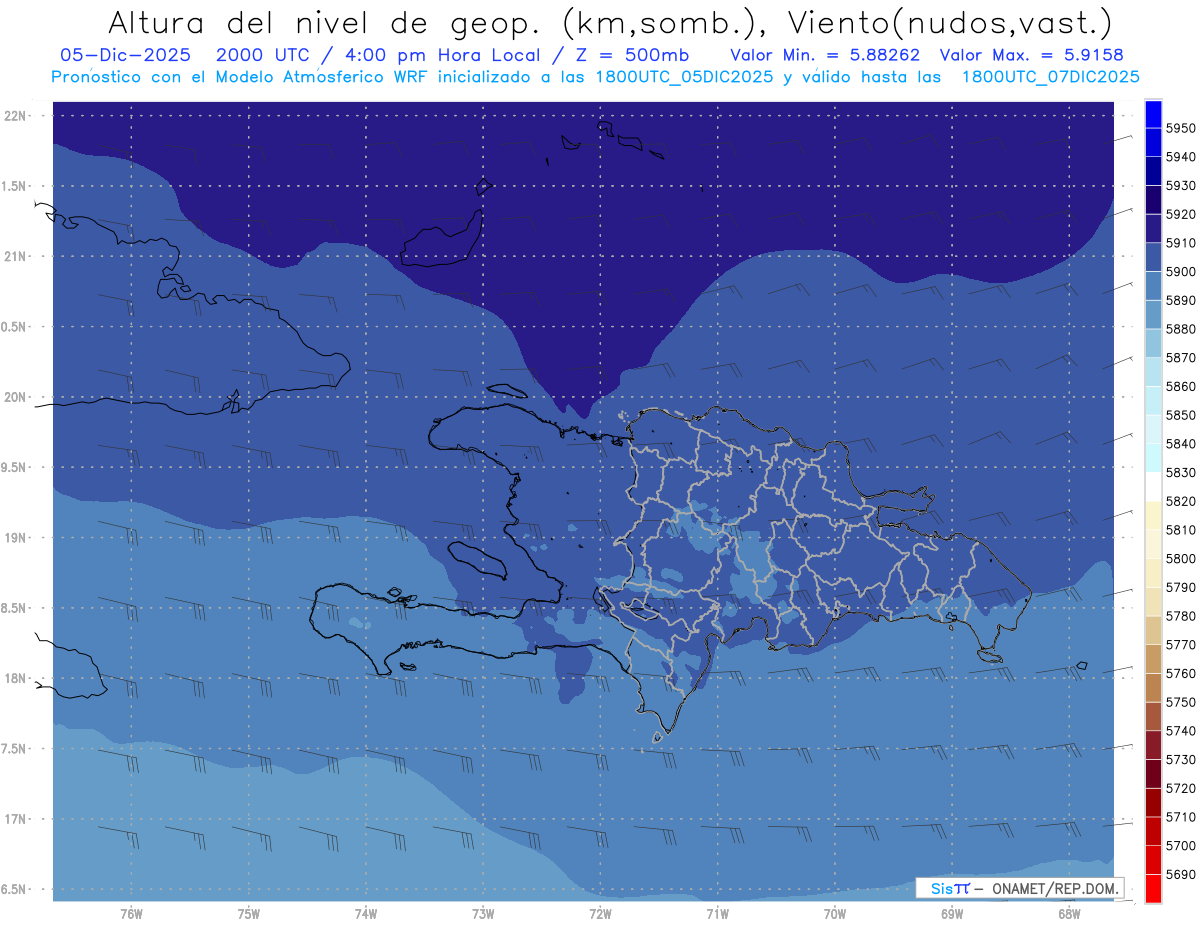
Task: Click the '5950' legend value
Action: coord(1180,129)
